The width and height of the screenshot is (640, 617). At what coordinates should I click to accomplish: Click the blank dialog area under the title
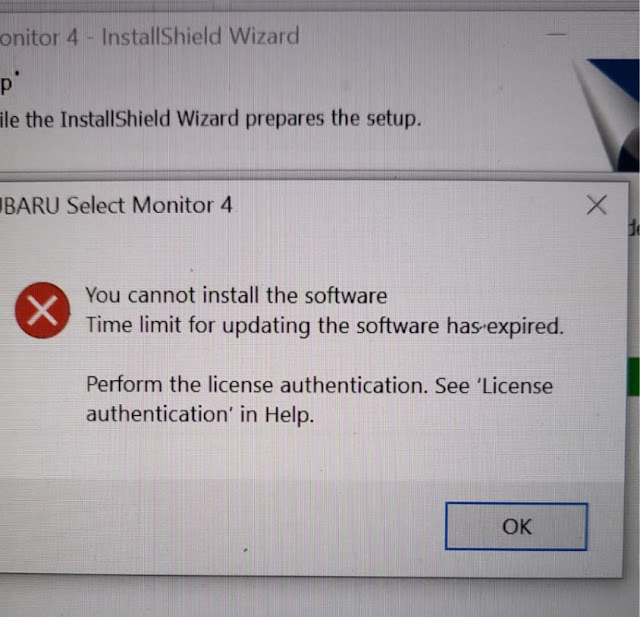point(310,253)
